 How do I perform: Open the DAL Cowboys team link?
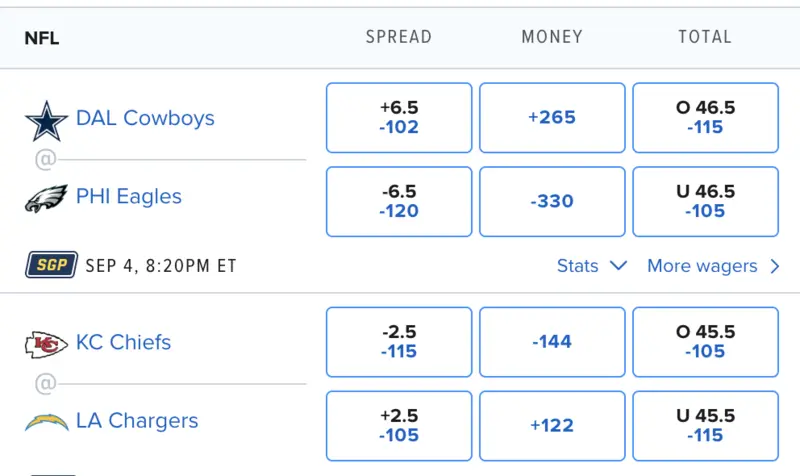(145, 118)
